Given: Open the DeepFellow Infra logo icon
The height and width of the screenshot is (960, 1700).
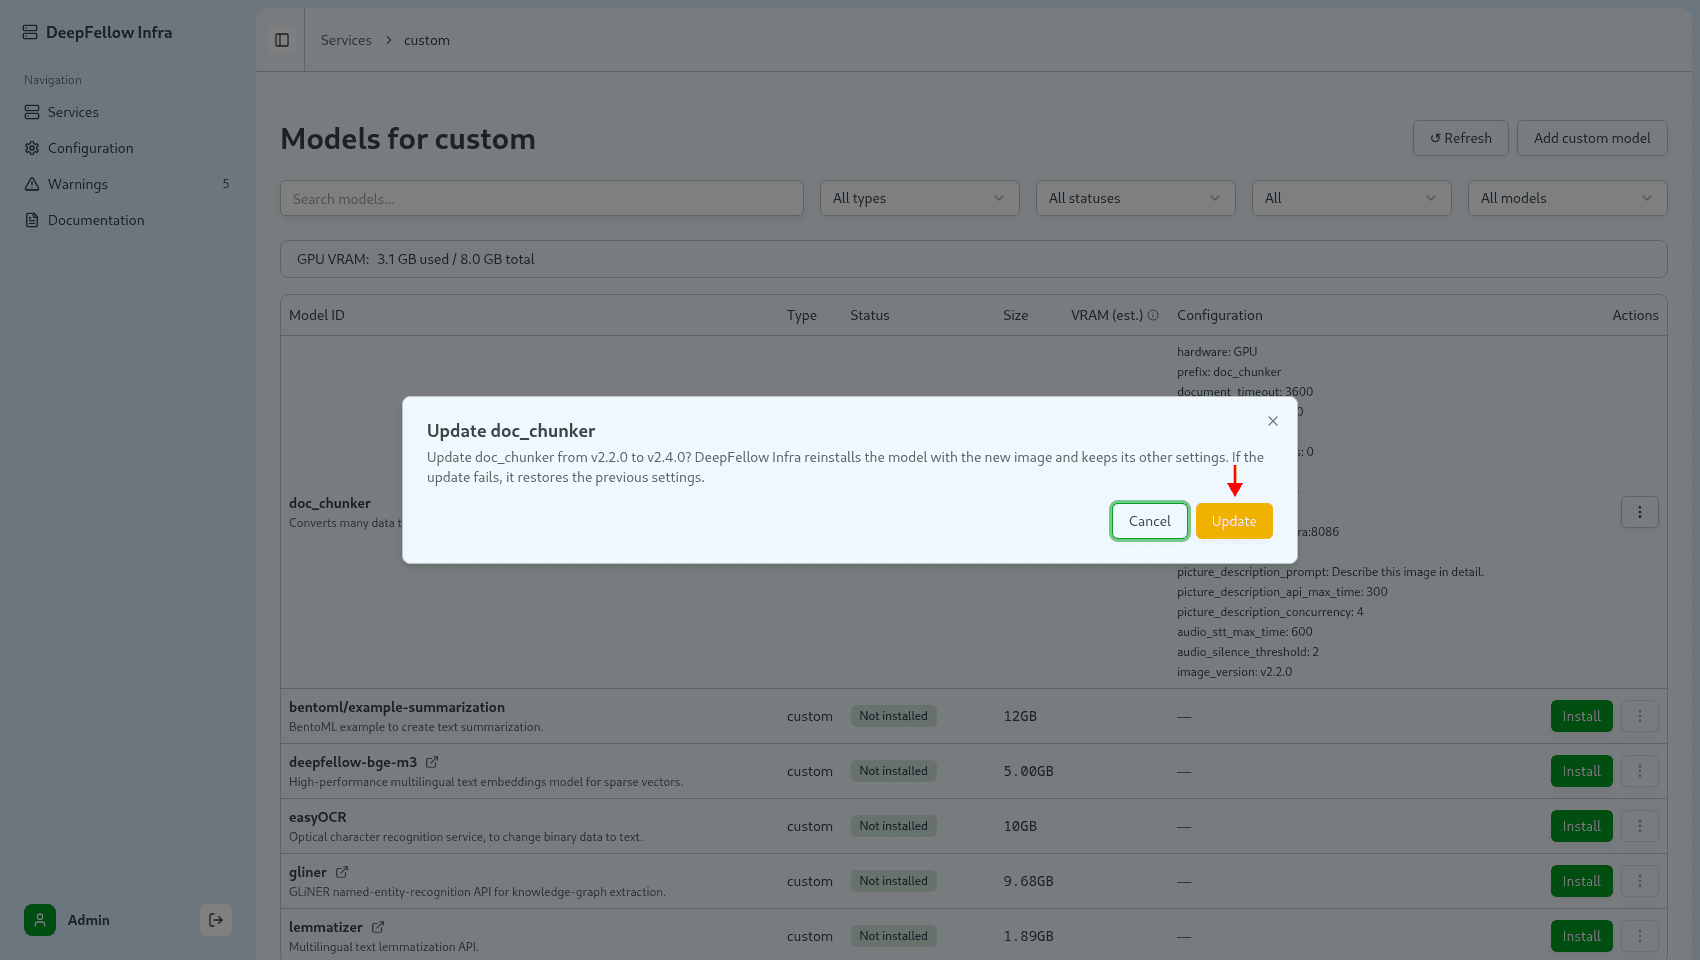Looking at the screenshot, I should coord(30,32).
